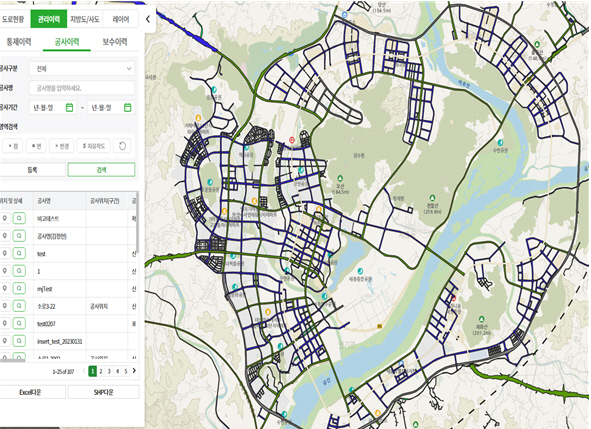
Task: Open detail magnifier for the 'test' row
Action: click(x=19, y=253)
